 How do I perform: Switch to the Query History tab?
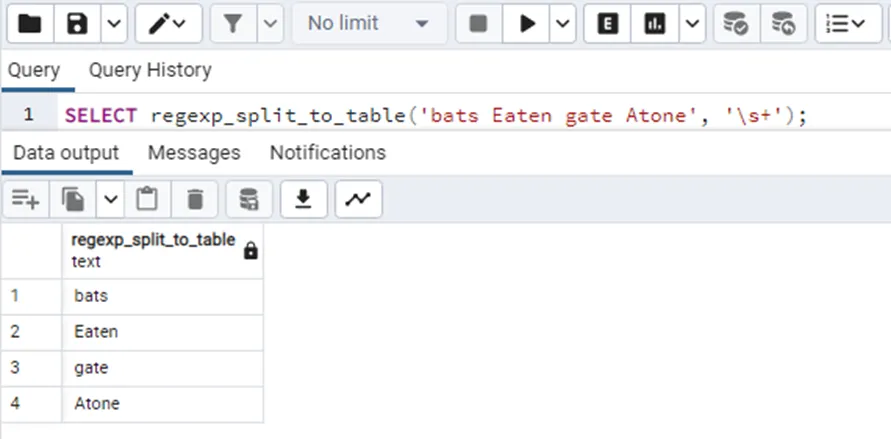150,70
